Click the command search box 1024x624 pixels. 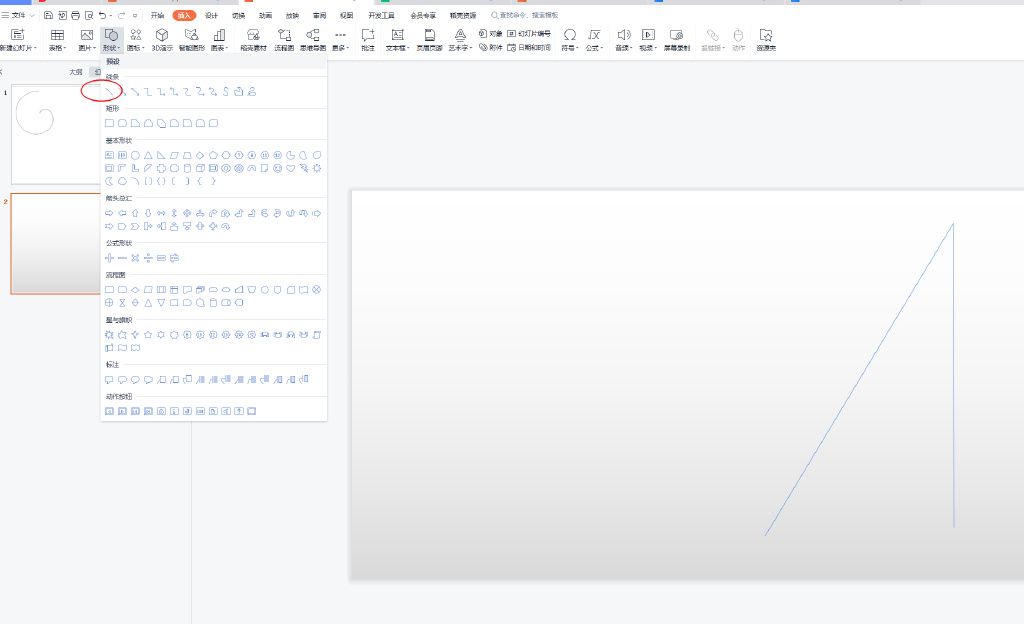(x=525, y=15)
